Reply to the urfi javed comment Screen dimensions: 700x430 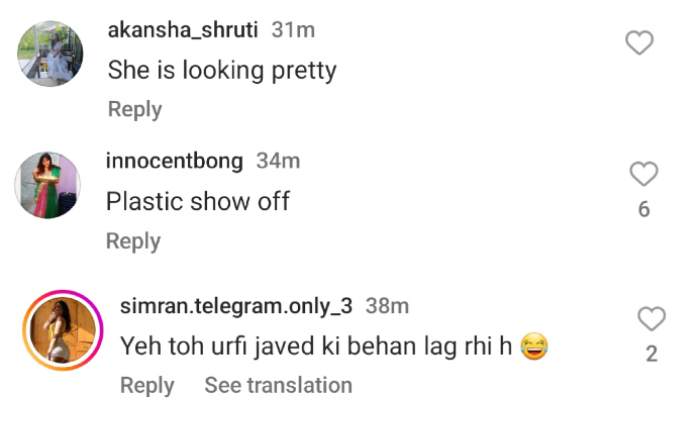click(x=147, y=385)
